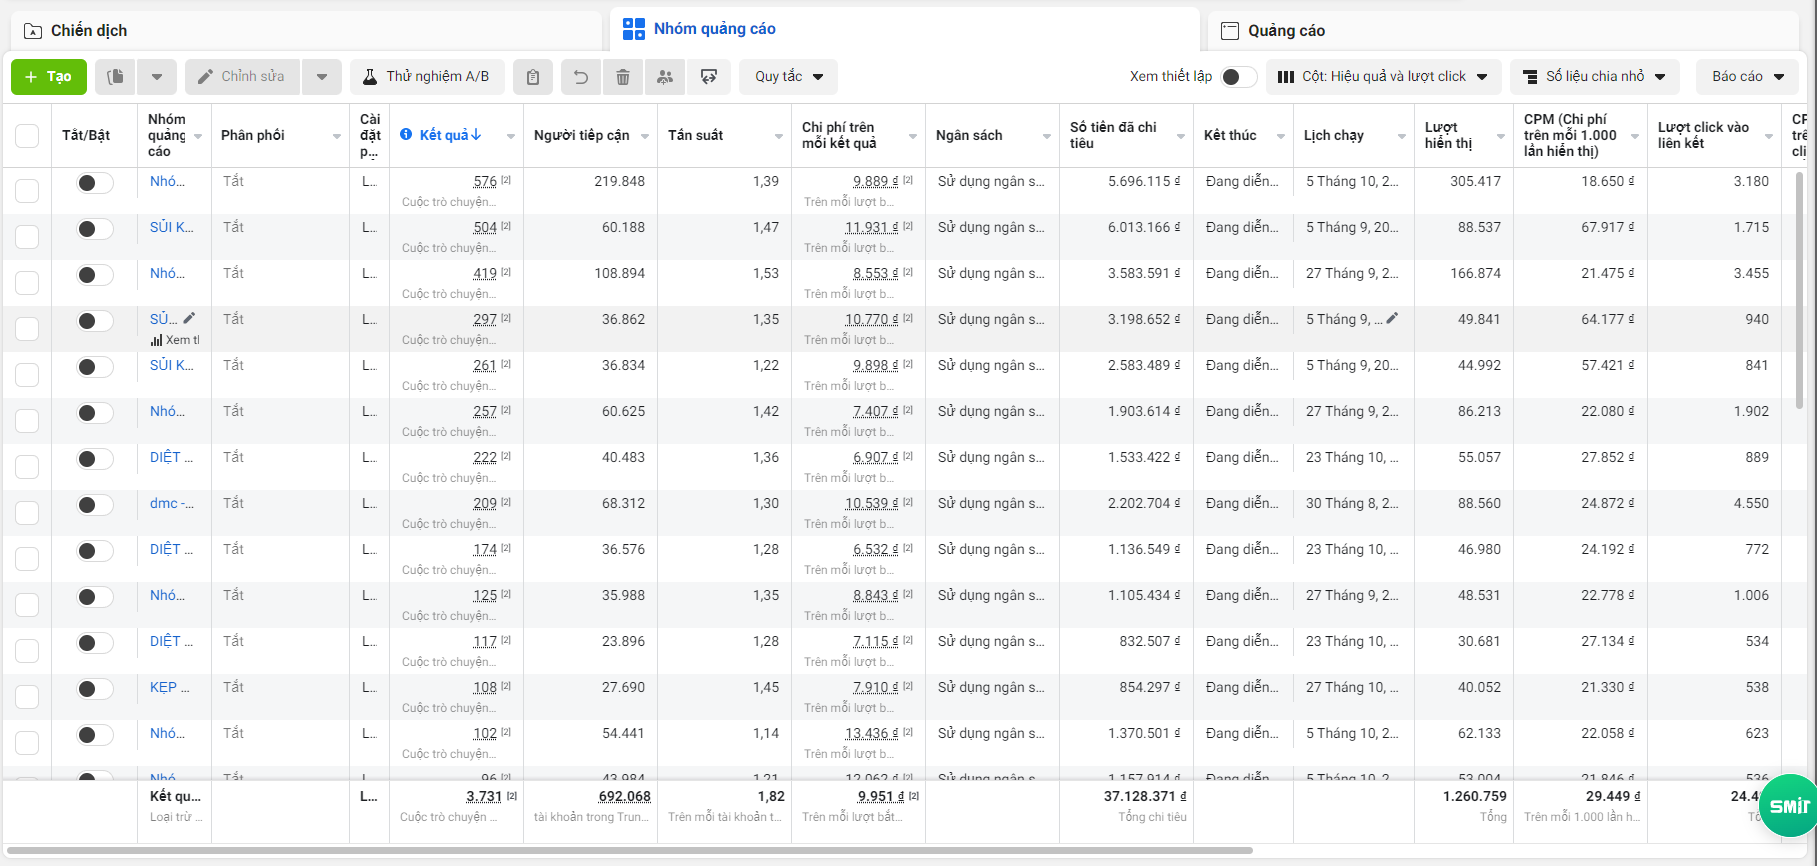
Task: Click the duplicate ad set icon
Action: point(116,77)
